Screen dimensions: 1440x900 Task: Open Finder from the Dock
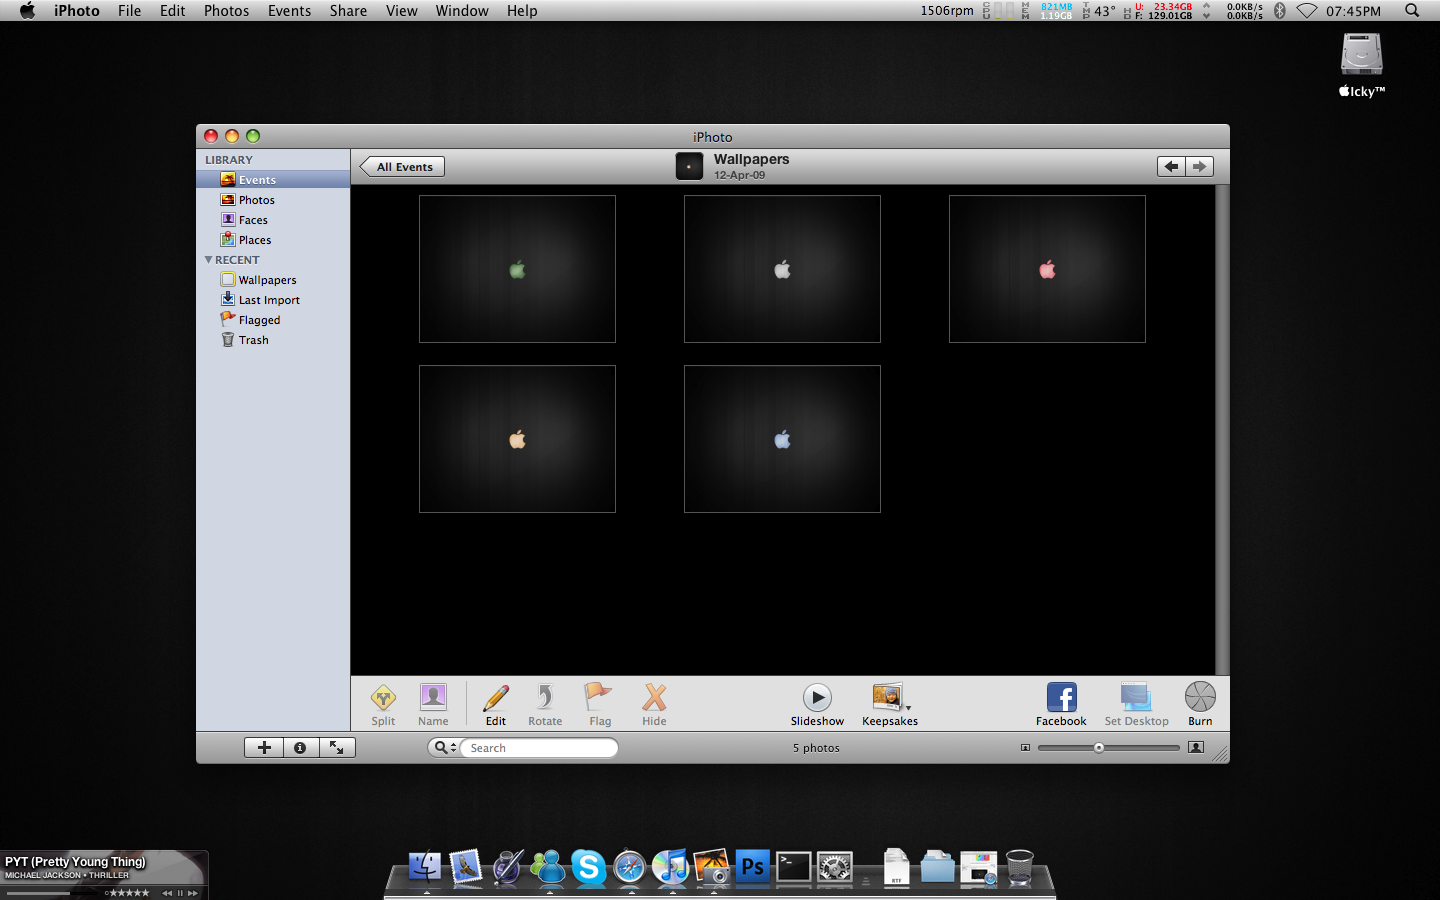click(x=425, y=866)
